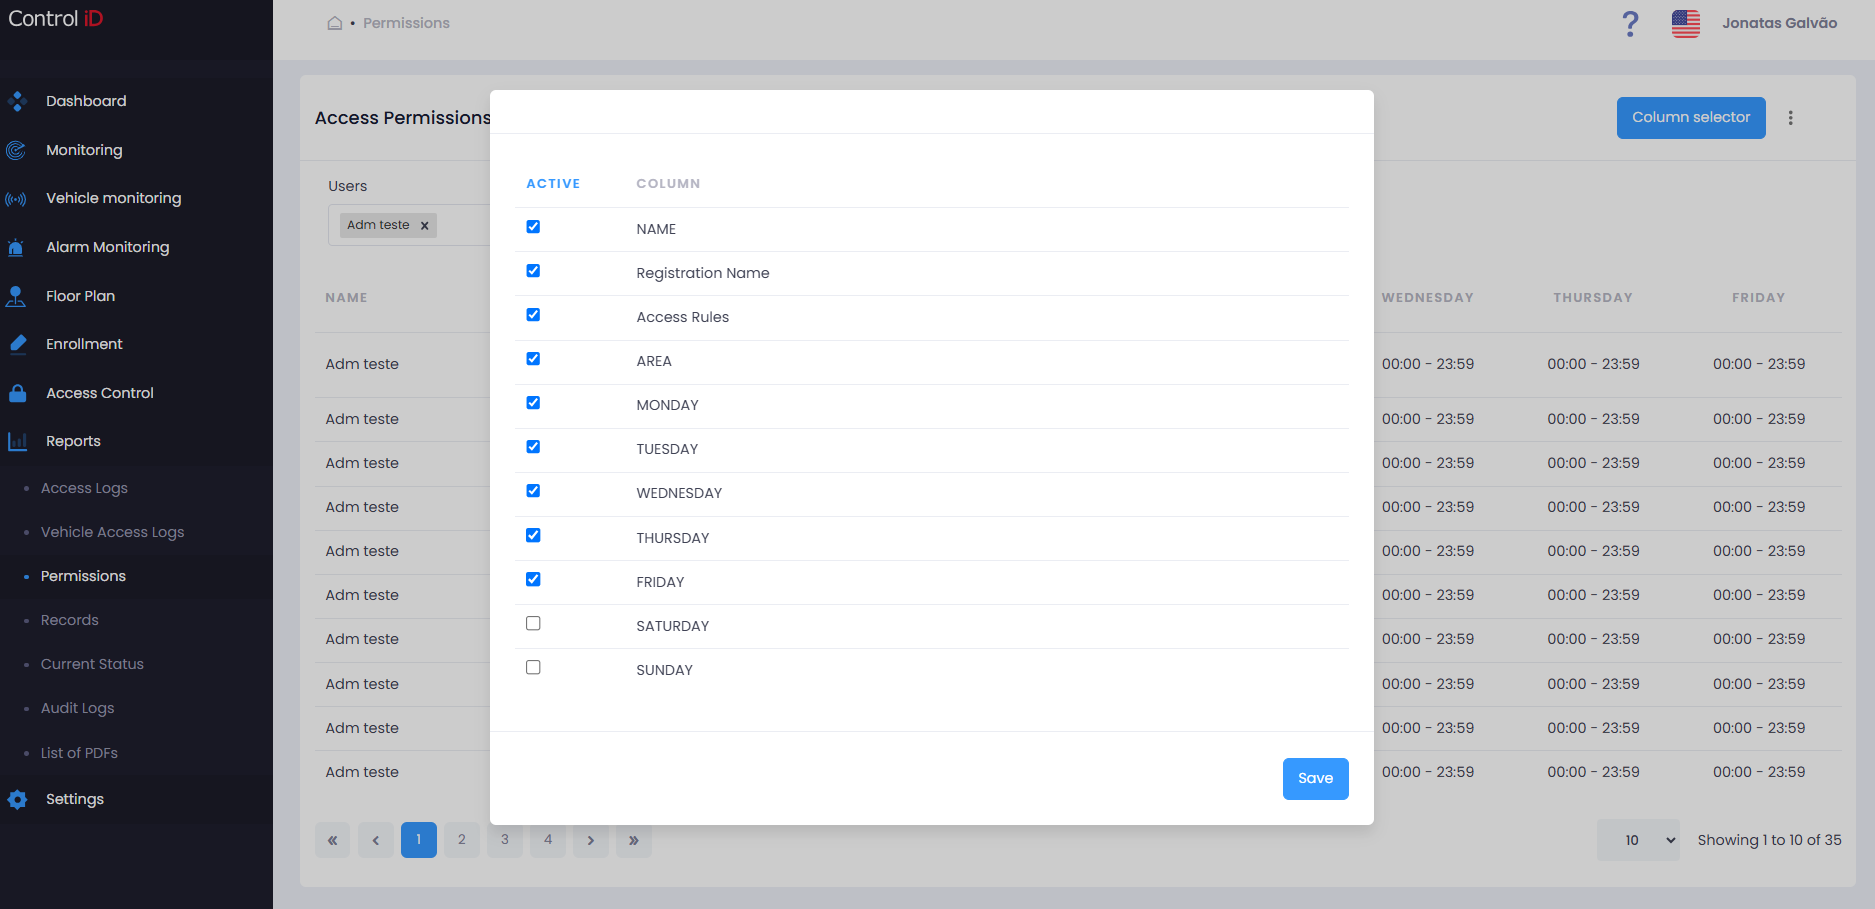Click the Reports chart icon
The height and width of the screenshot is (909, 1875).
[17, 441]
